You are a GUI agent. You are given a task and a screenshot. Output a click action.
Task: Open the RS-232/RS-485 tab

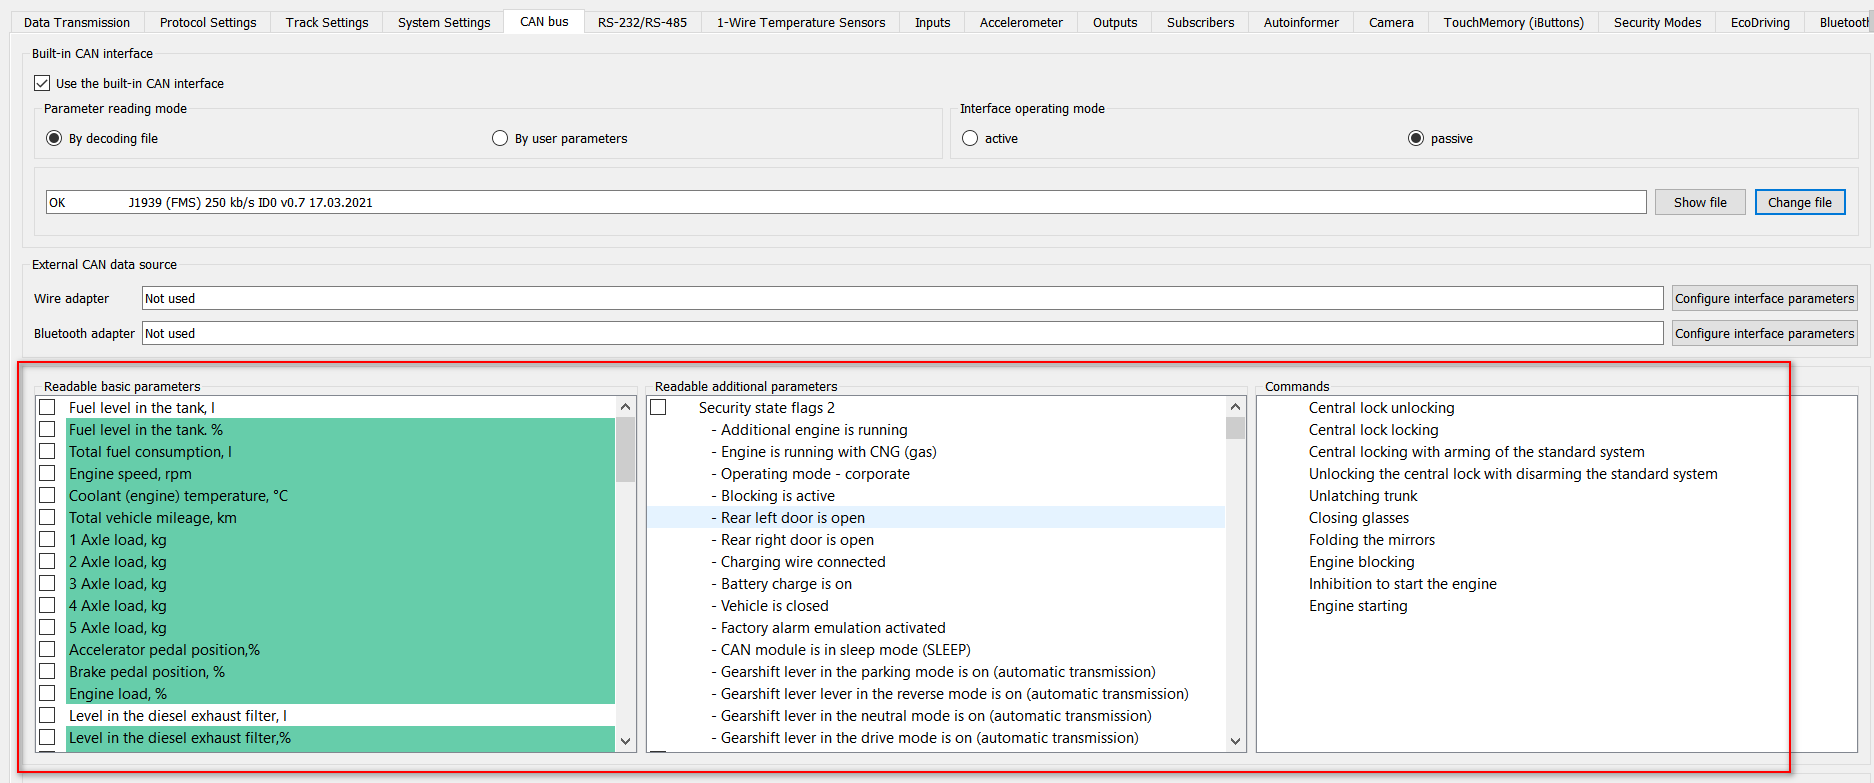(642, 22)
